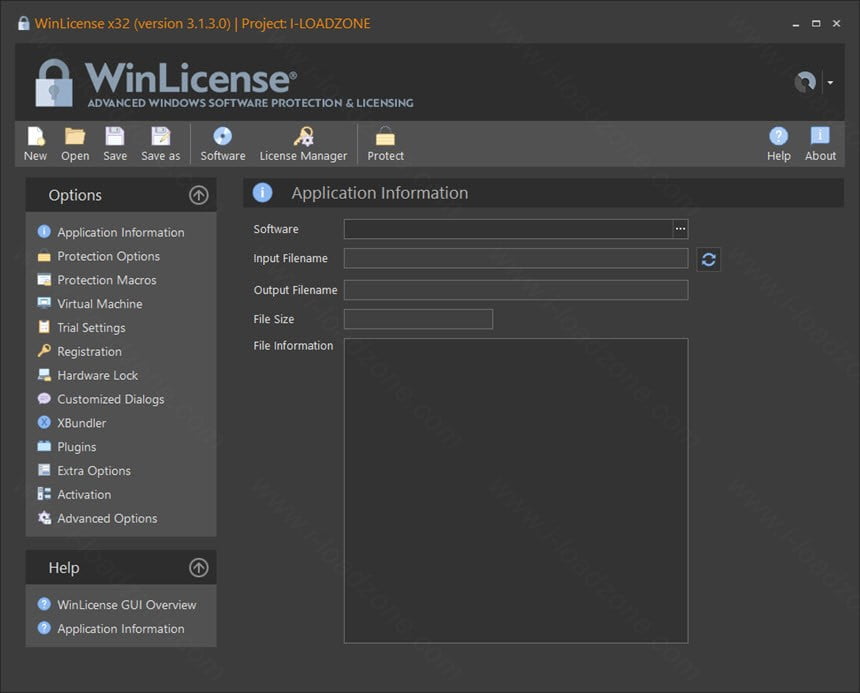Open a project with the Open icon

[x=75, y=136]
